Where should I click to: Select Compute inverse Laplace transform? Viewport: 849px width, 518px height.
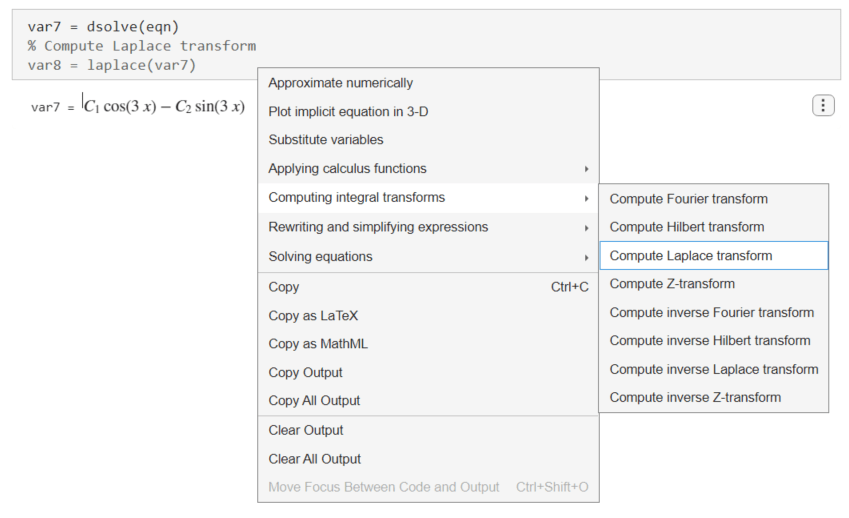(713, 370)
